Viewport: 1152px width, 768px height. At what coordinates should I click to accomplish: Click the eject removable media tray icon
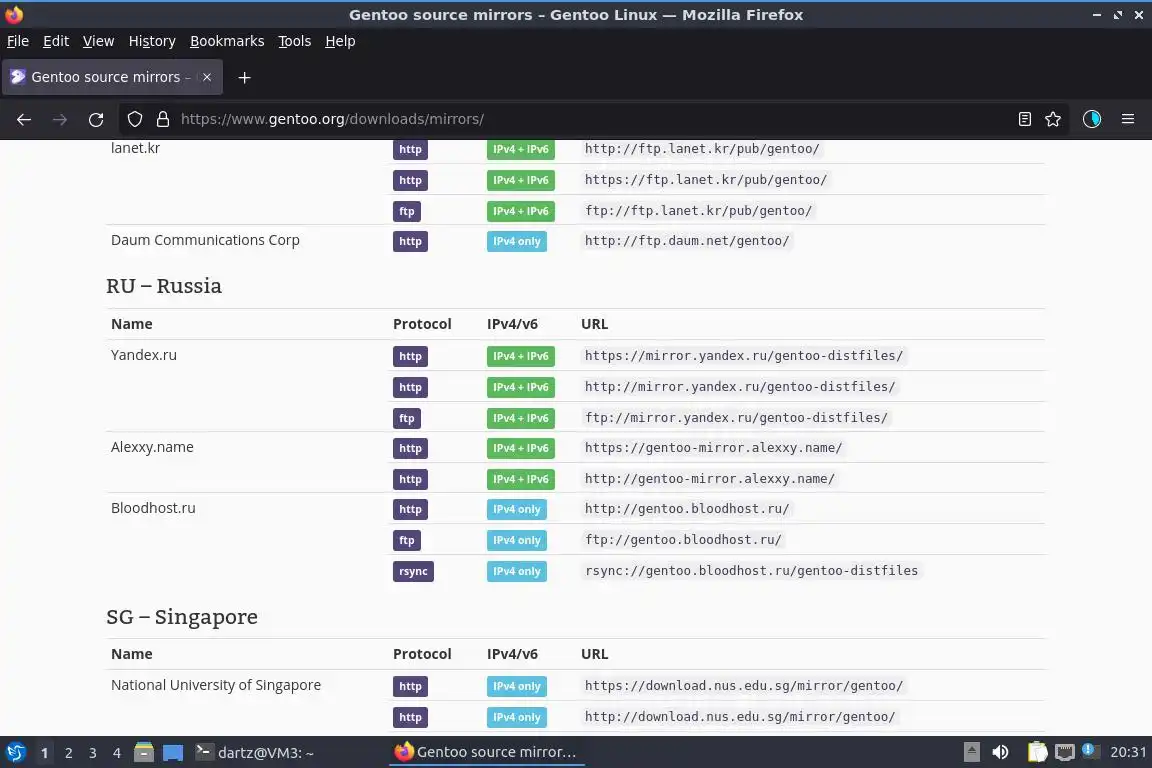coord(971,753)
